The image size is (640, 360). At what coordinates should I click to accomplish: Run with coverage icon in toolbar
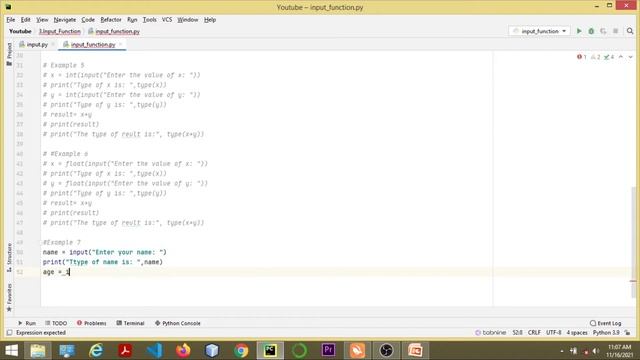click(603, 31)
